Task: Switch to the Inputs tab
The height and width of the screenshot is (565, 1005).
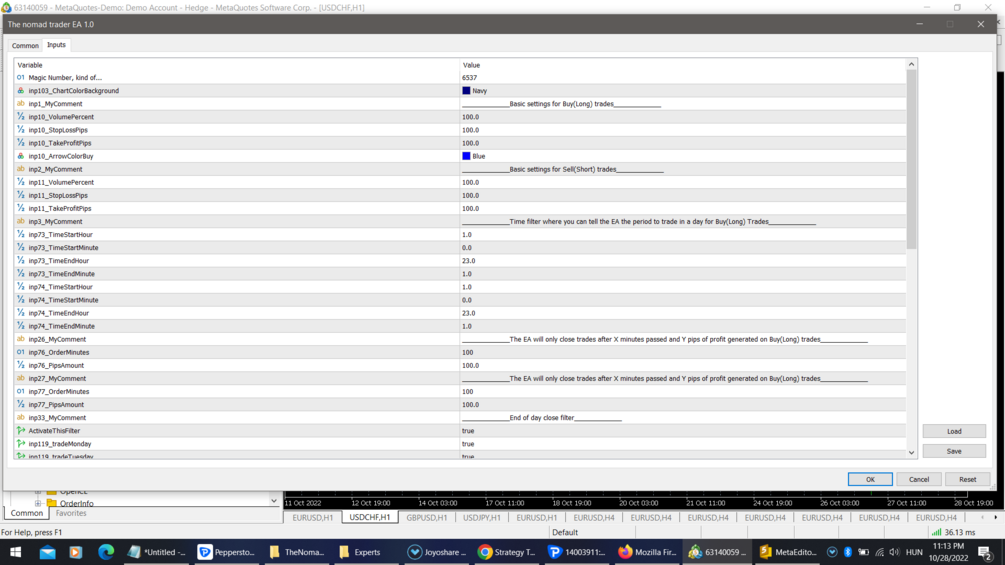Action: [56, 45]
